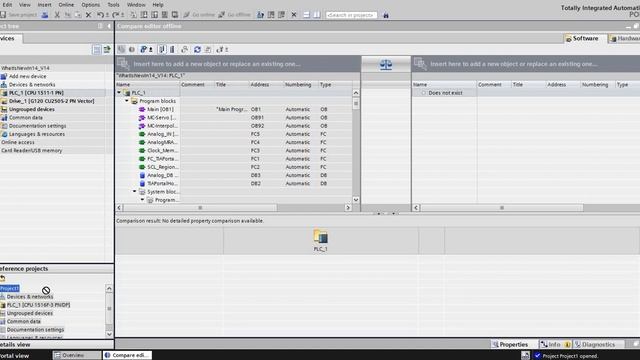The height and width of the screenshot is (360, 640).
Task: Click the project tree green arrow icon
Action: [107, 49]
